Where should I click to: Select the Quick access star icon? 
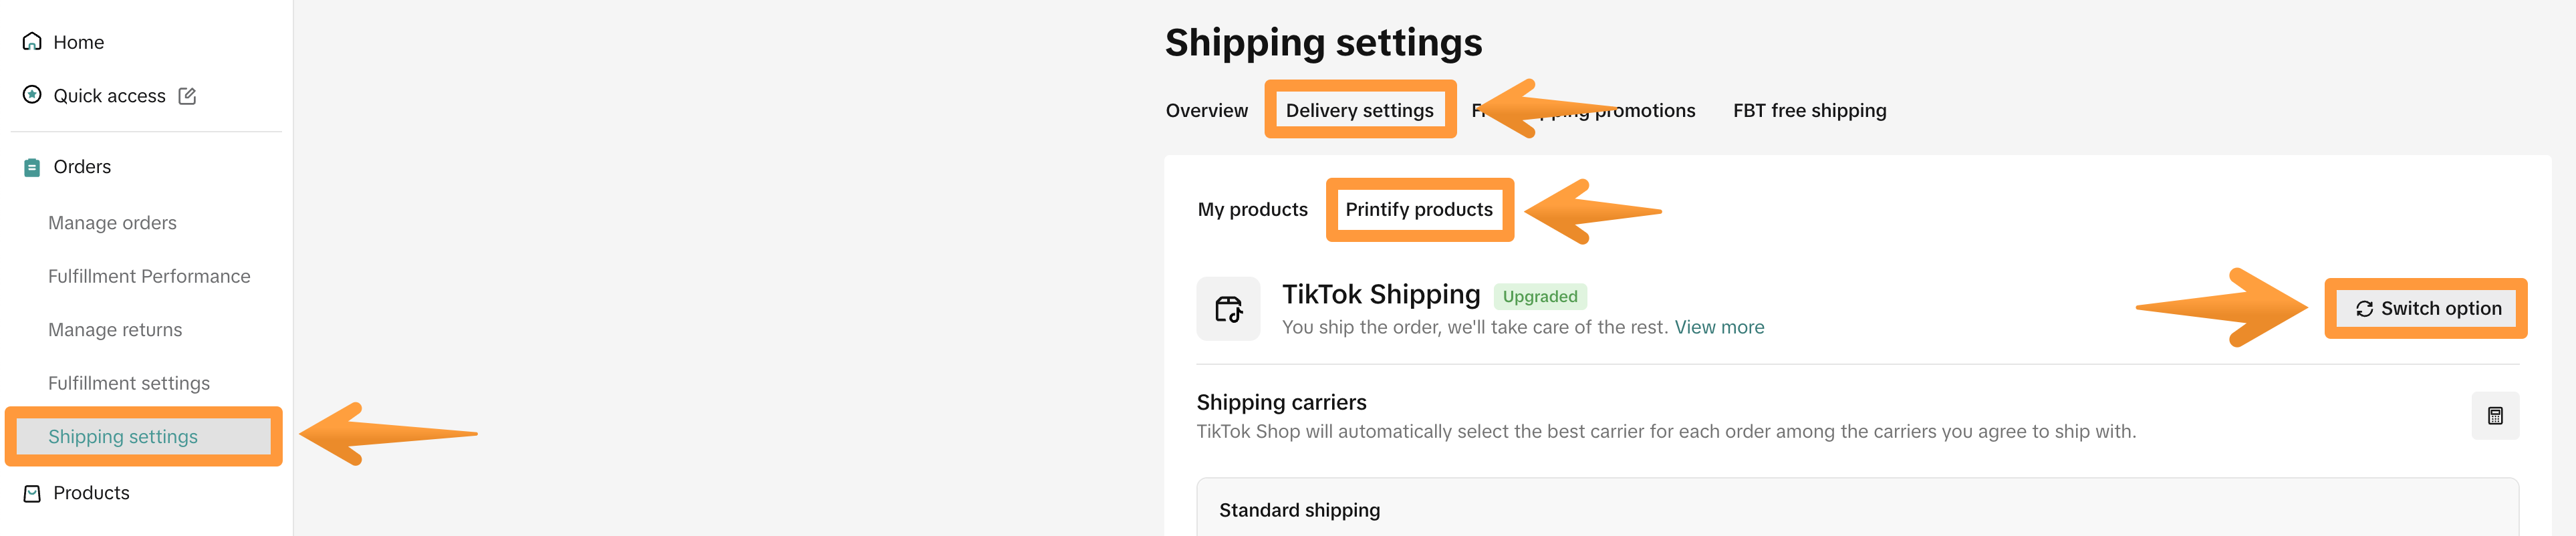[x=31, y=95]
